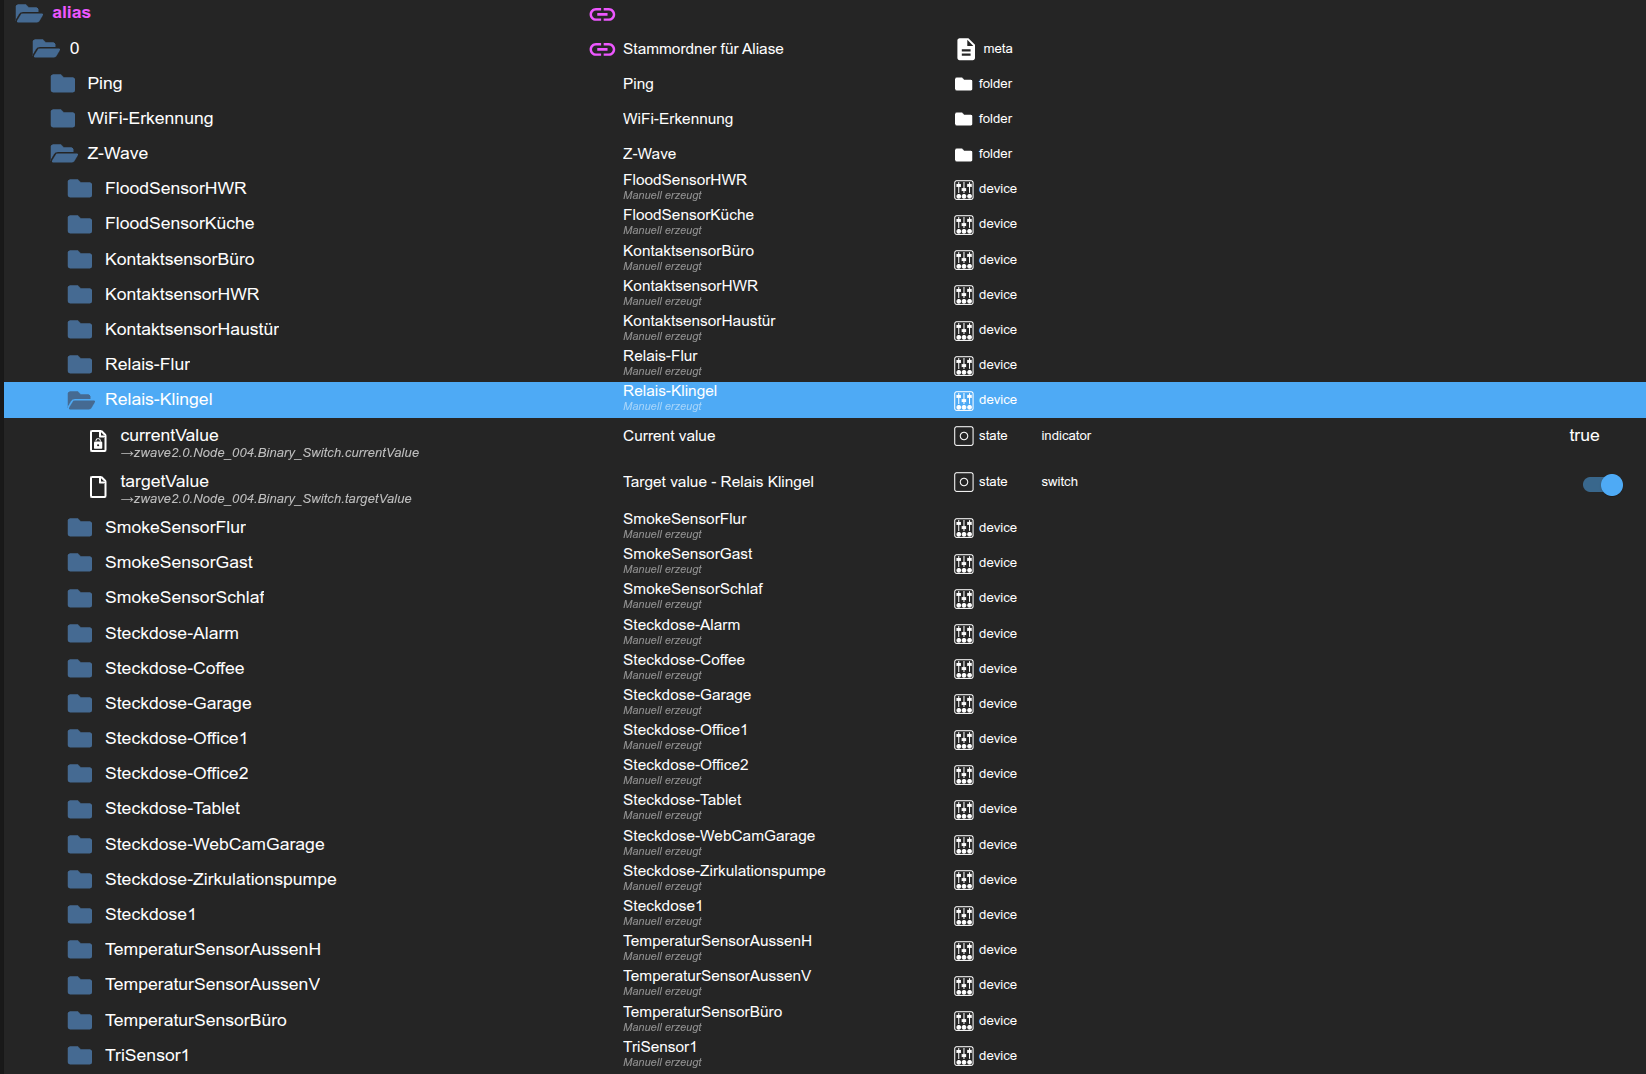
Task: Select the TemperaturSensorBüro tree item
Action: pyautogui.click(x=195, y=1021)
